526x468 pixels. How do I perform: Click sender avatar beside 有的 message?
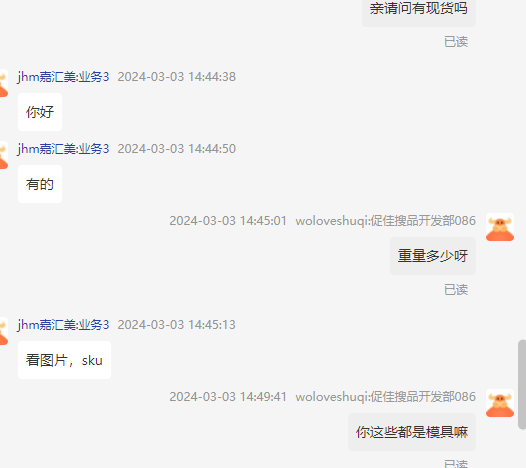click(x=4, y=155)
